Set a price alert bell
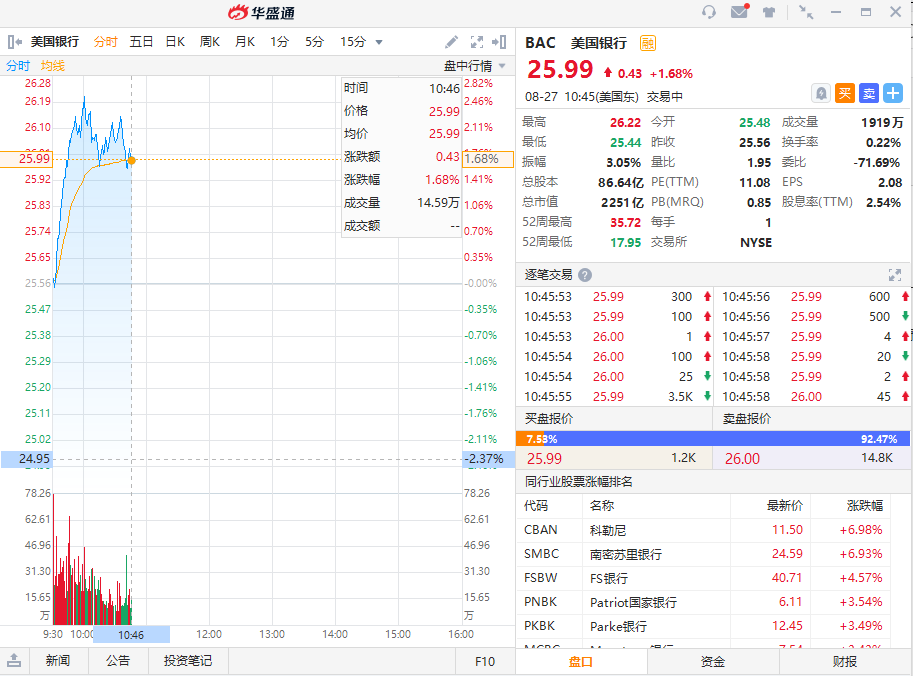This screenshot has width=913, height=676. point(821,93)
